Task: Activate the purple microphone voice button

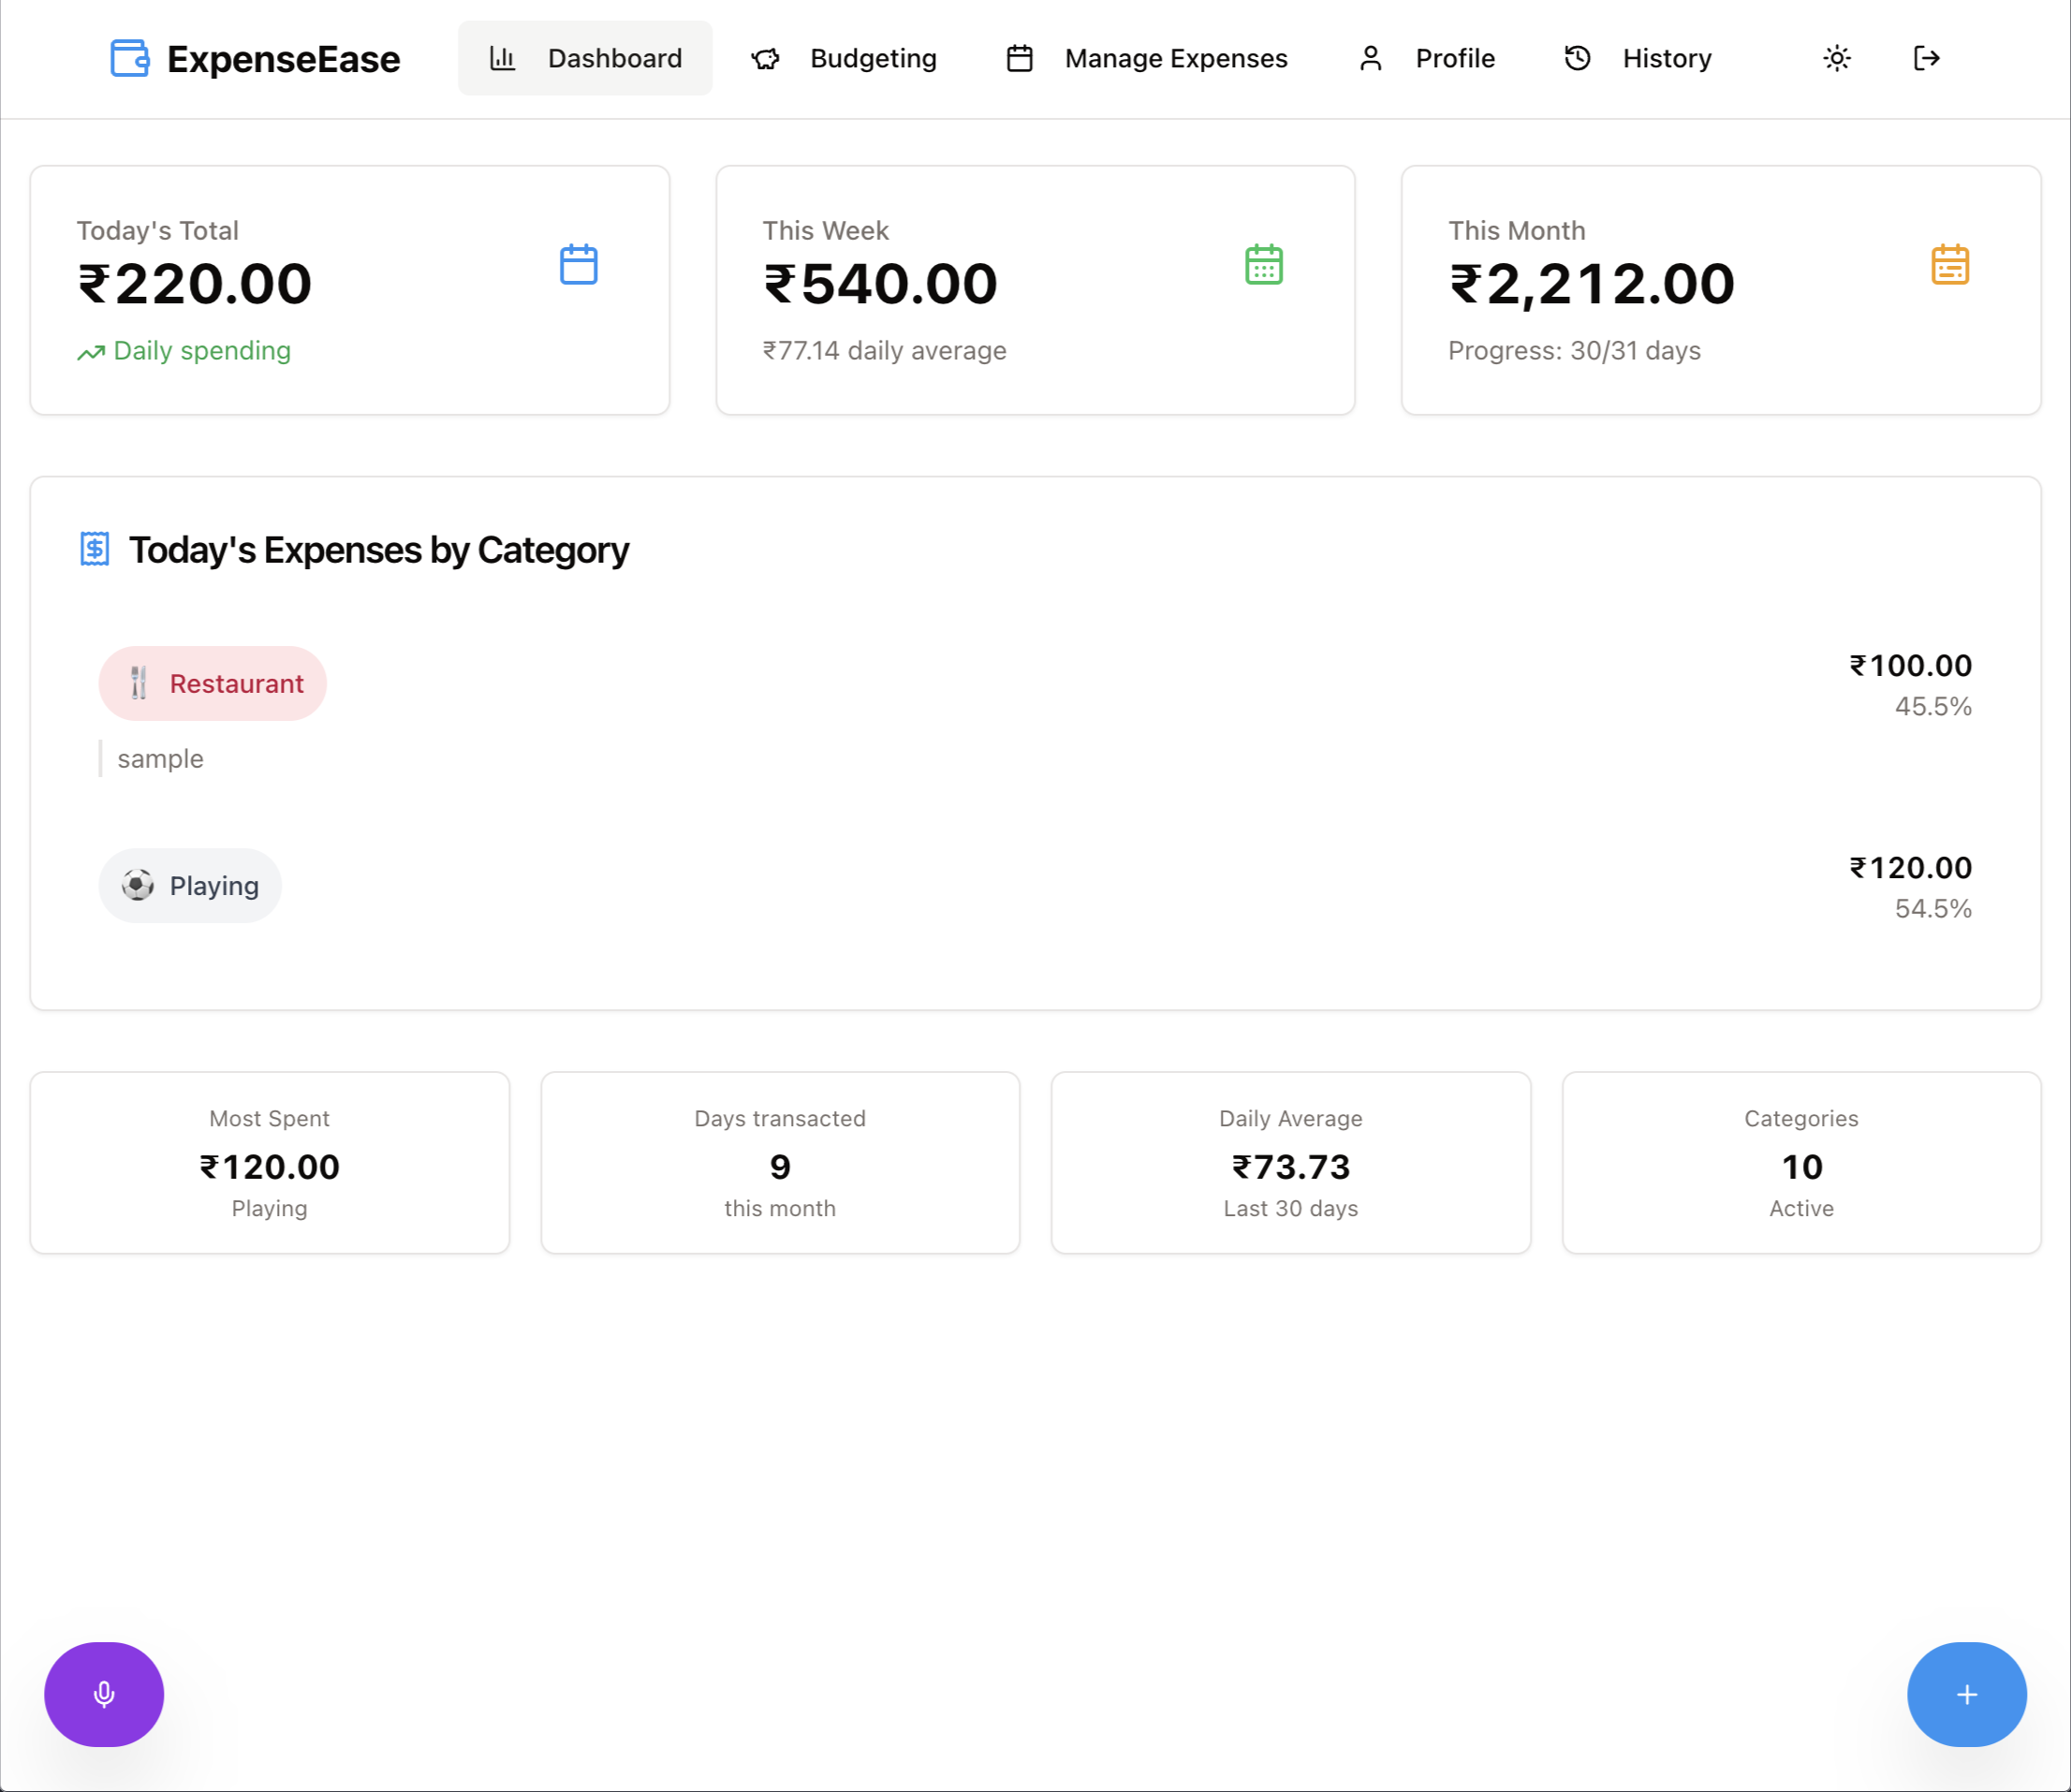Action: (103, 1694)
